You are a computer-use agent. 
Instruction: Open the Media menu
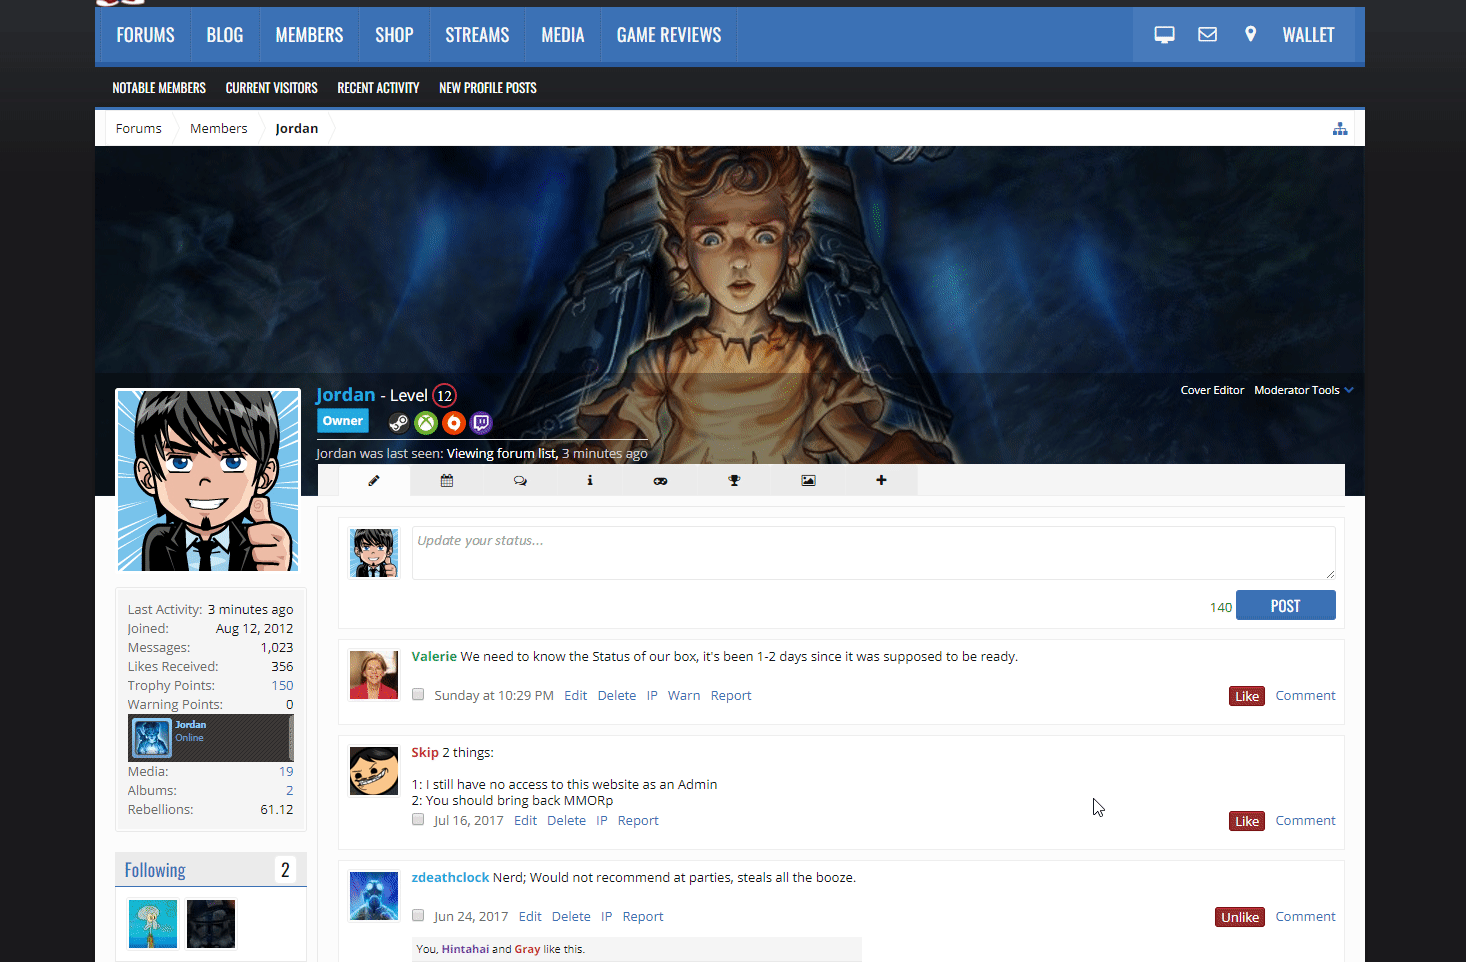[x=563, y=35]
